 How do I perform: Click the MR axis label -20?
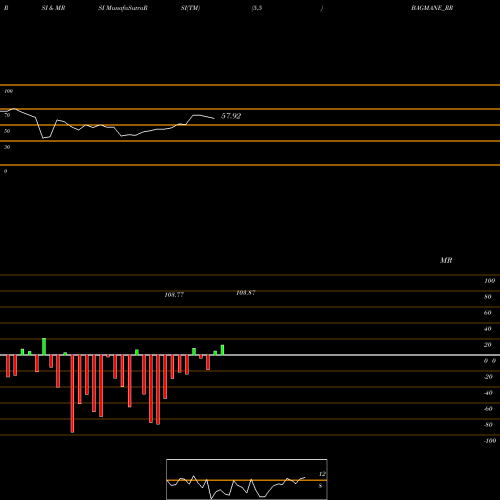[x=488, y=377]
